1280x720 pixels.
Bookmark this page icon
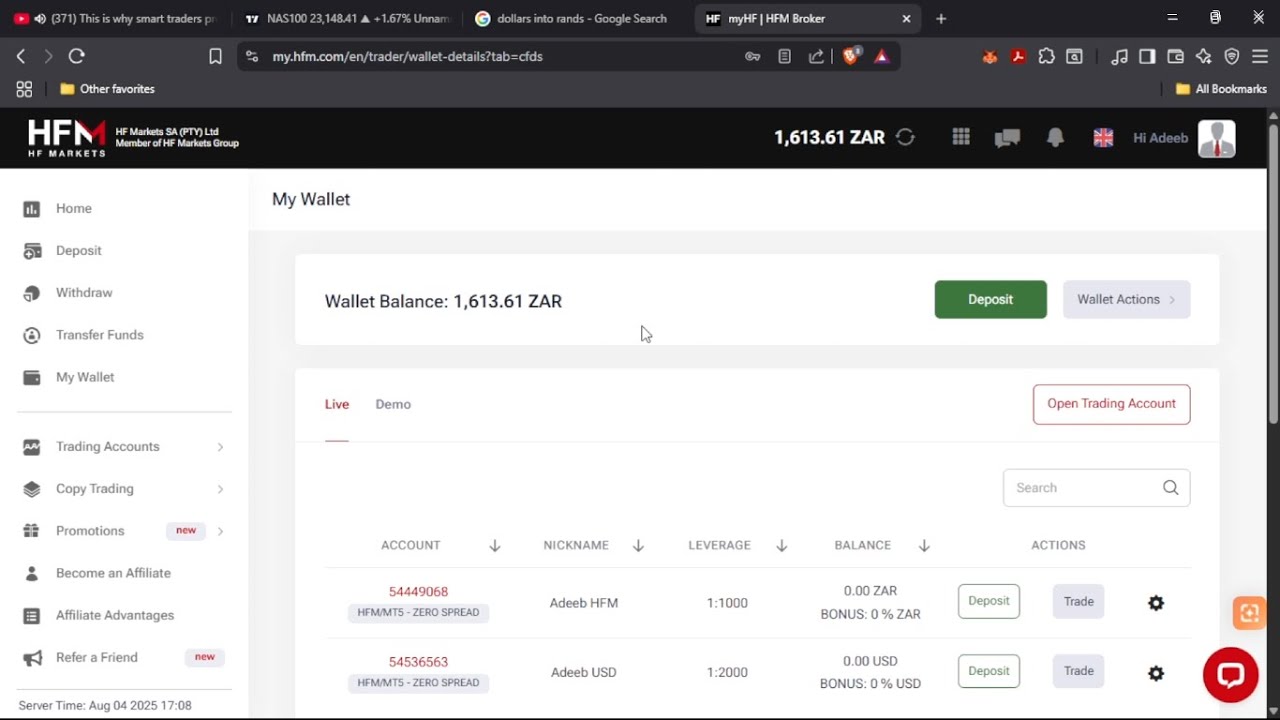215,57
